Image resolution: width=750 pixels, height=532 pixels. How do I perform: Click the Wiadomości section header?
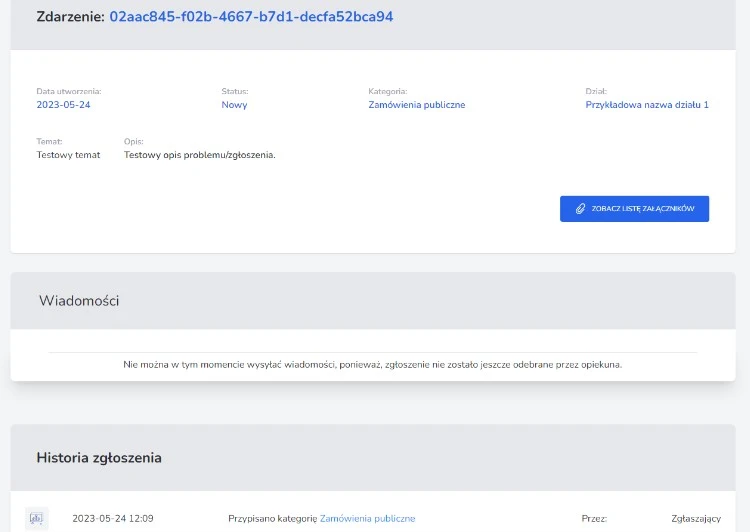point(79,300)
